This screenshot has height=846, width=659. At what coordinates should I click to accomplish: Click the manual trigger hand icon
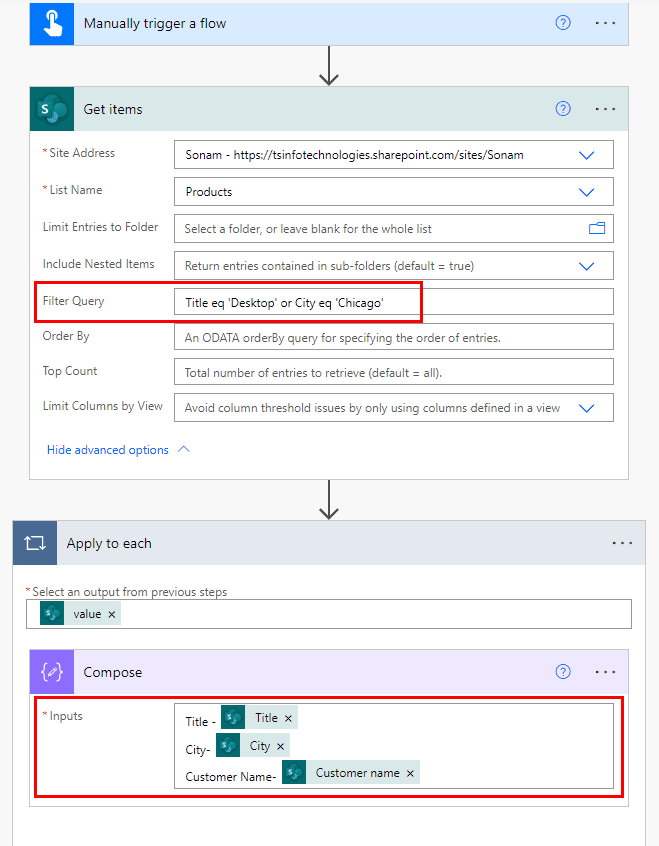point(52,24)
